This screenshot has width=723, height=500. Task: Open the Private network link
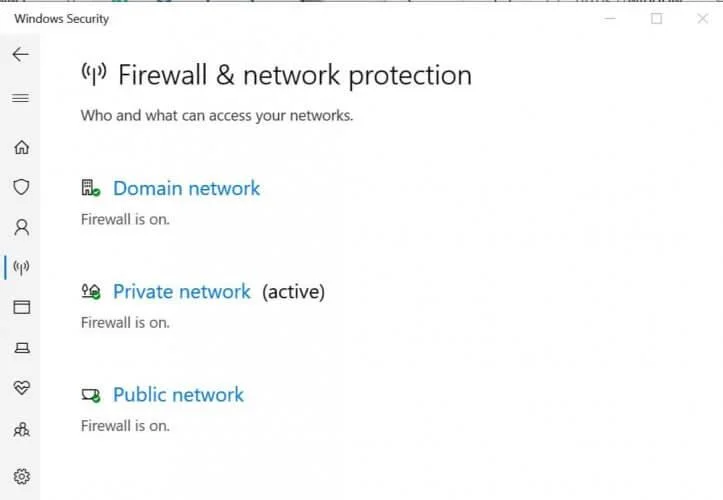pyautogui.click(x=182, y=292)
